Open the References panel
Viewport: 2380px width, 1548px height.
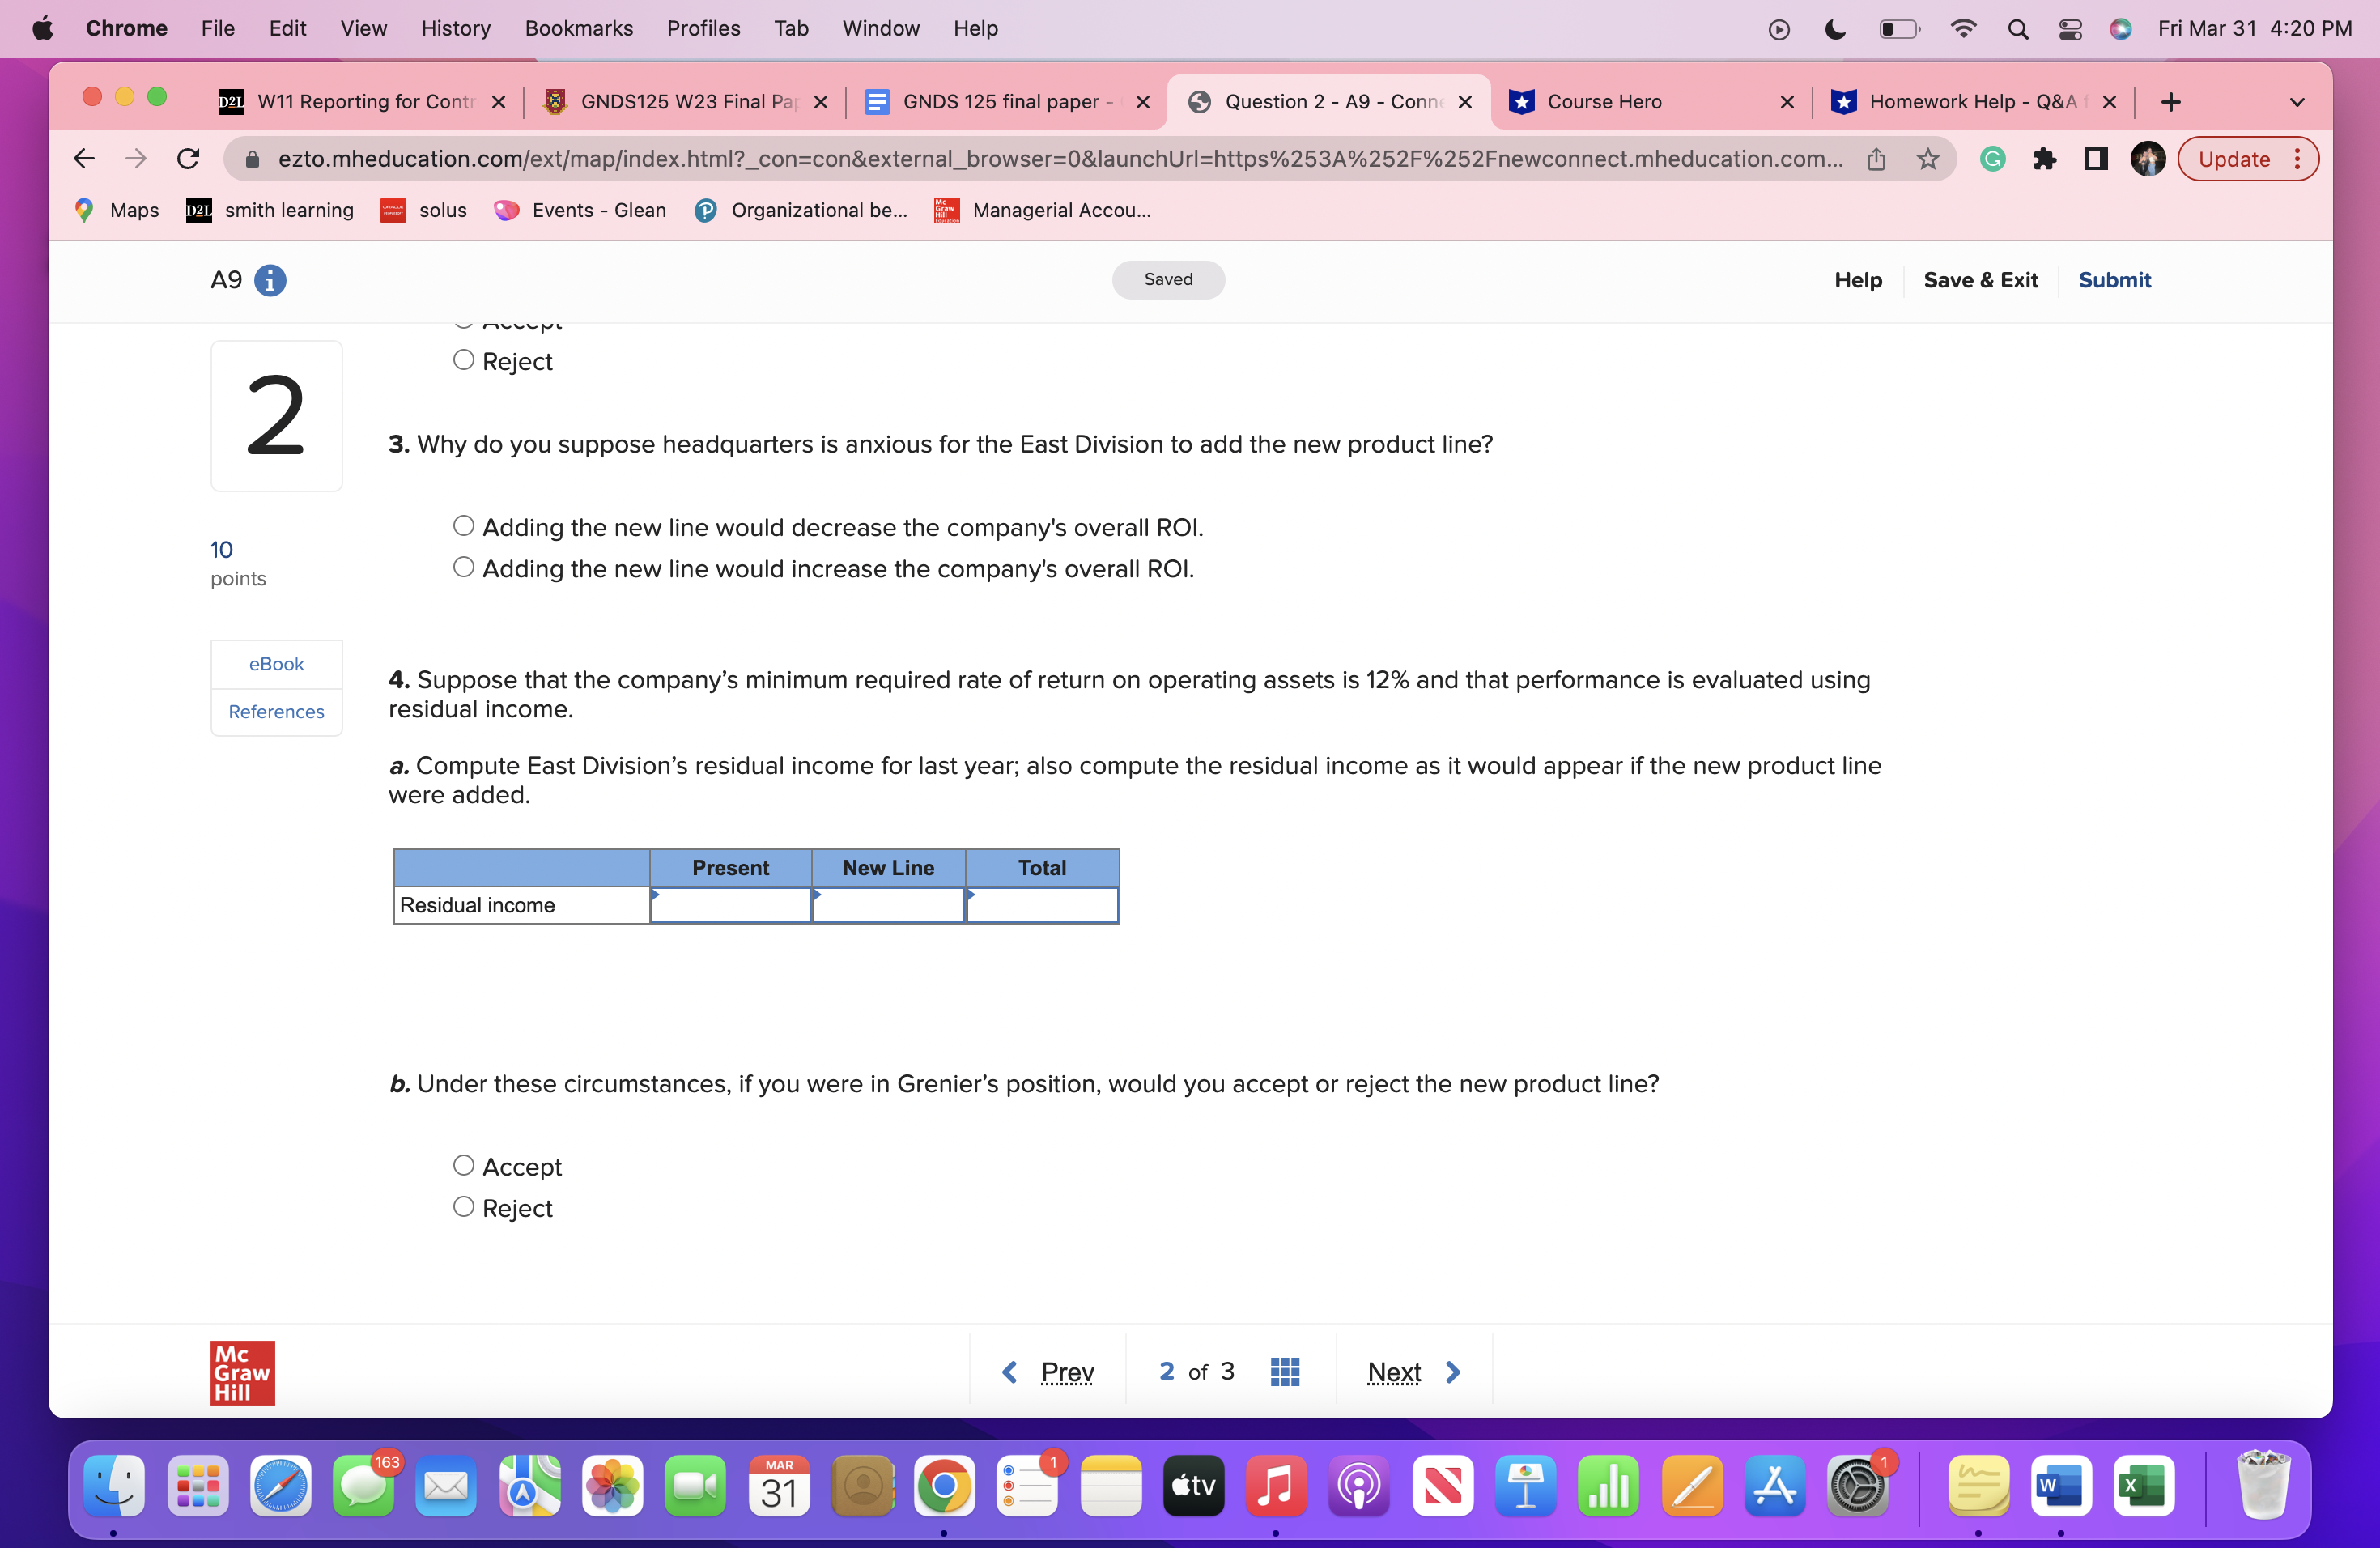coord(276,711)
